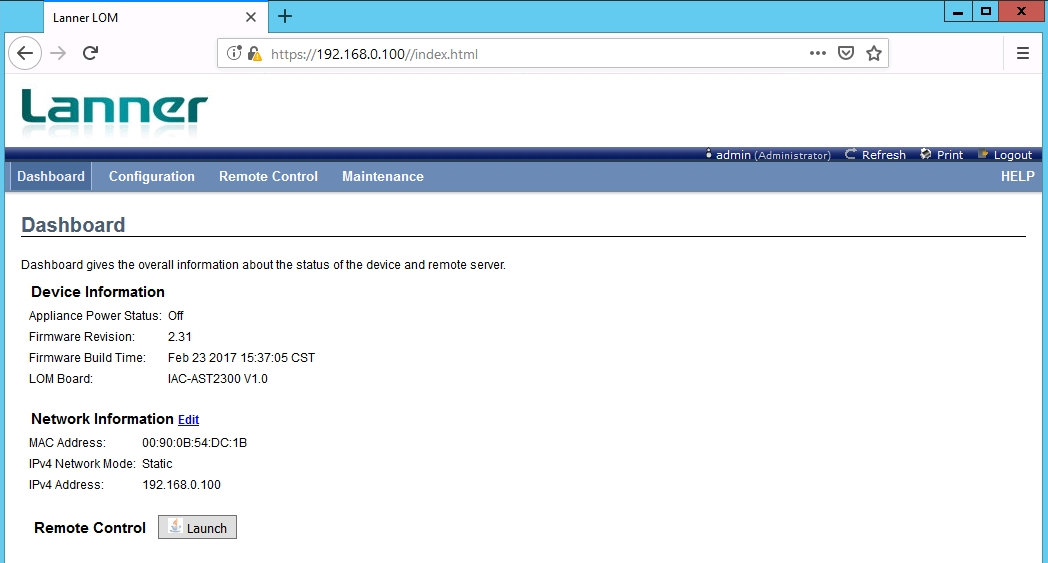Open the Maintenance menu
The height and width of the screenshot is (563, 1048).
click(383, 177)
